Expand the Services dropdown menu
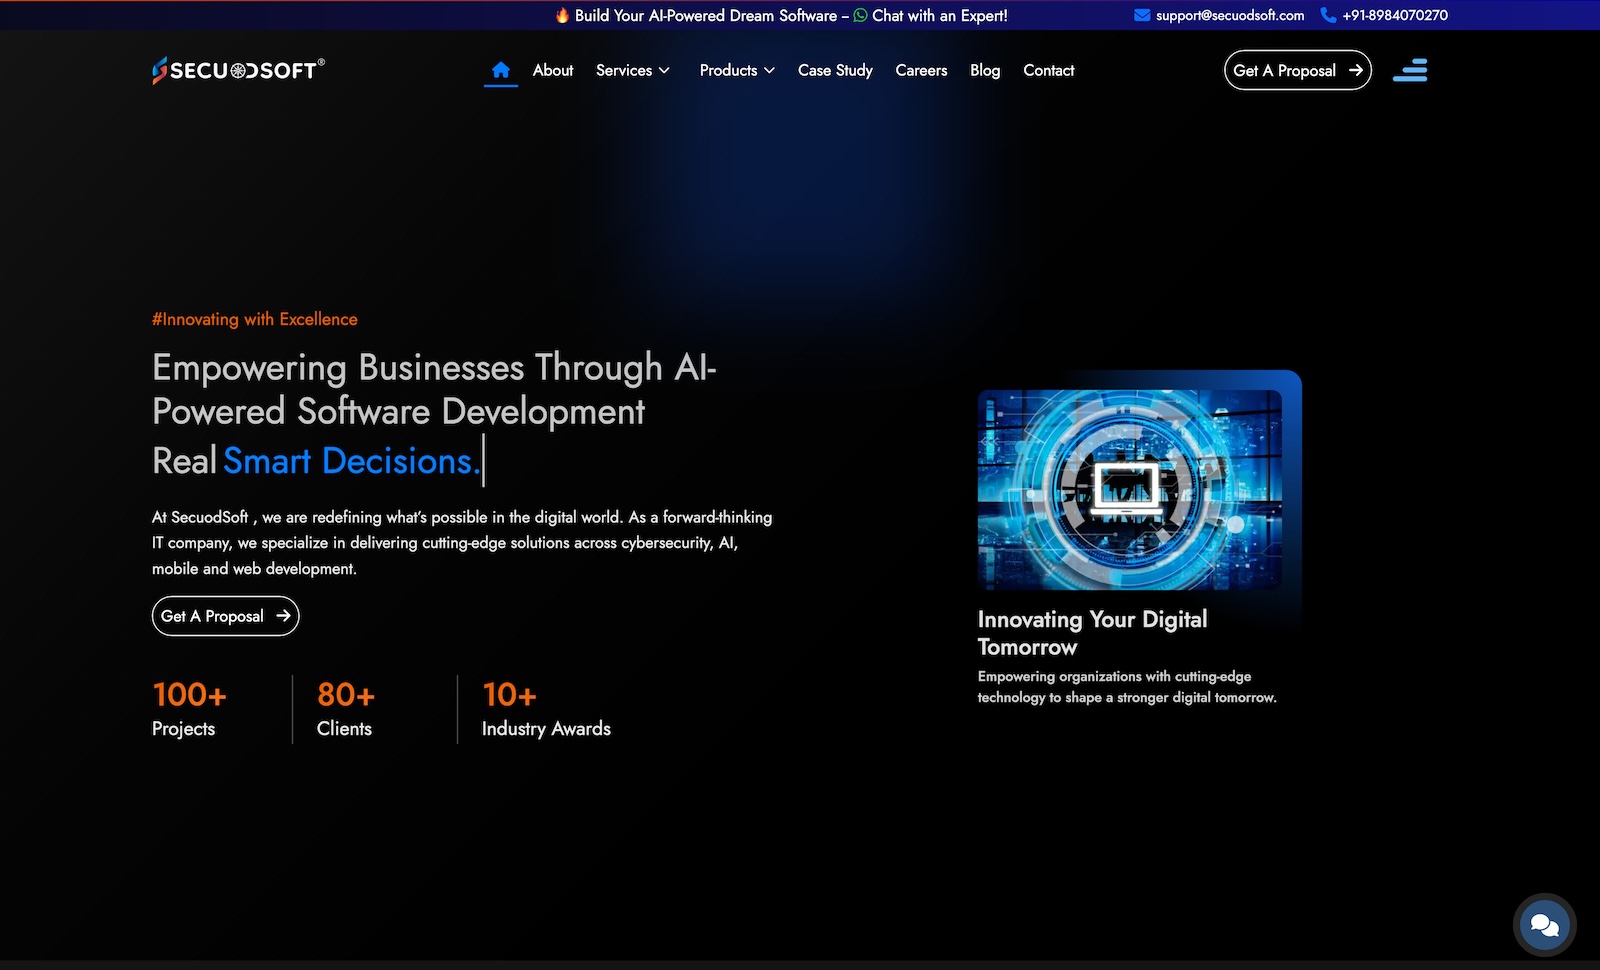Image resolution: width=1600 pixels, height=970 pixels. (632, 70)
